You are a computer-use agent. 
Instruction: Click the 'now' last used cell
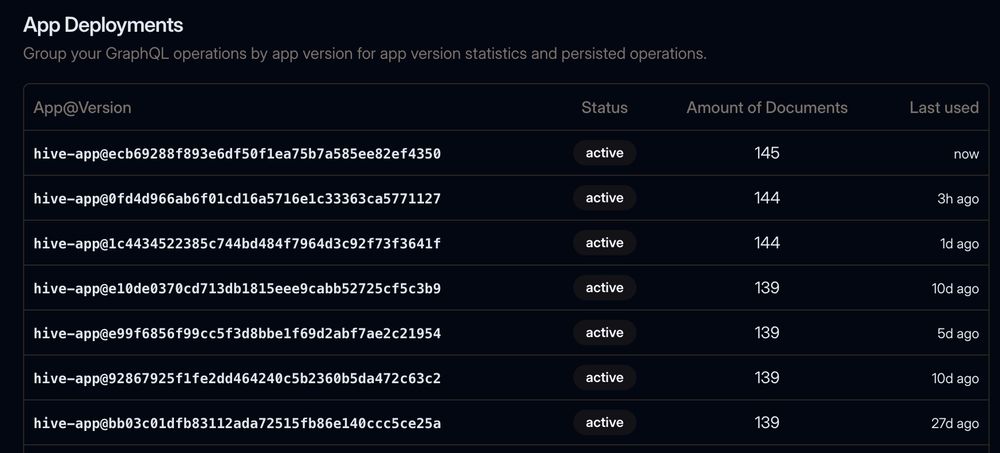[x=966, y=154]
